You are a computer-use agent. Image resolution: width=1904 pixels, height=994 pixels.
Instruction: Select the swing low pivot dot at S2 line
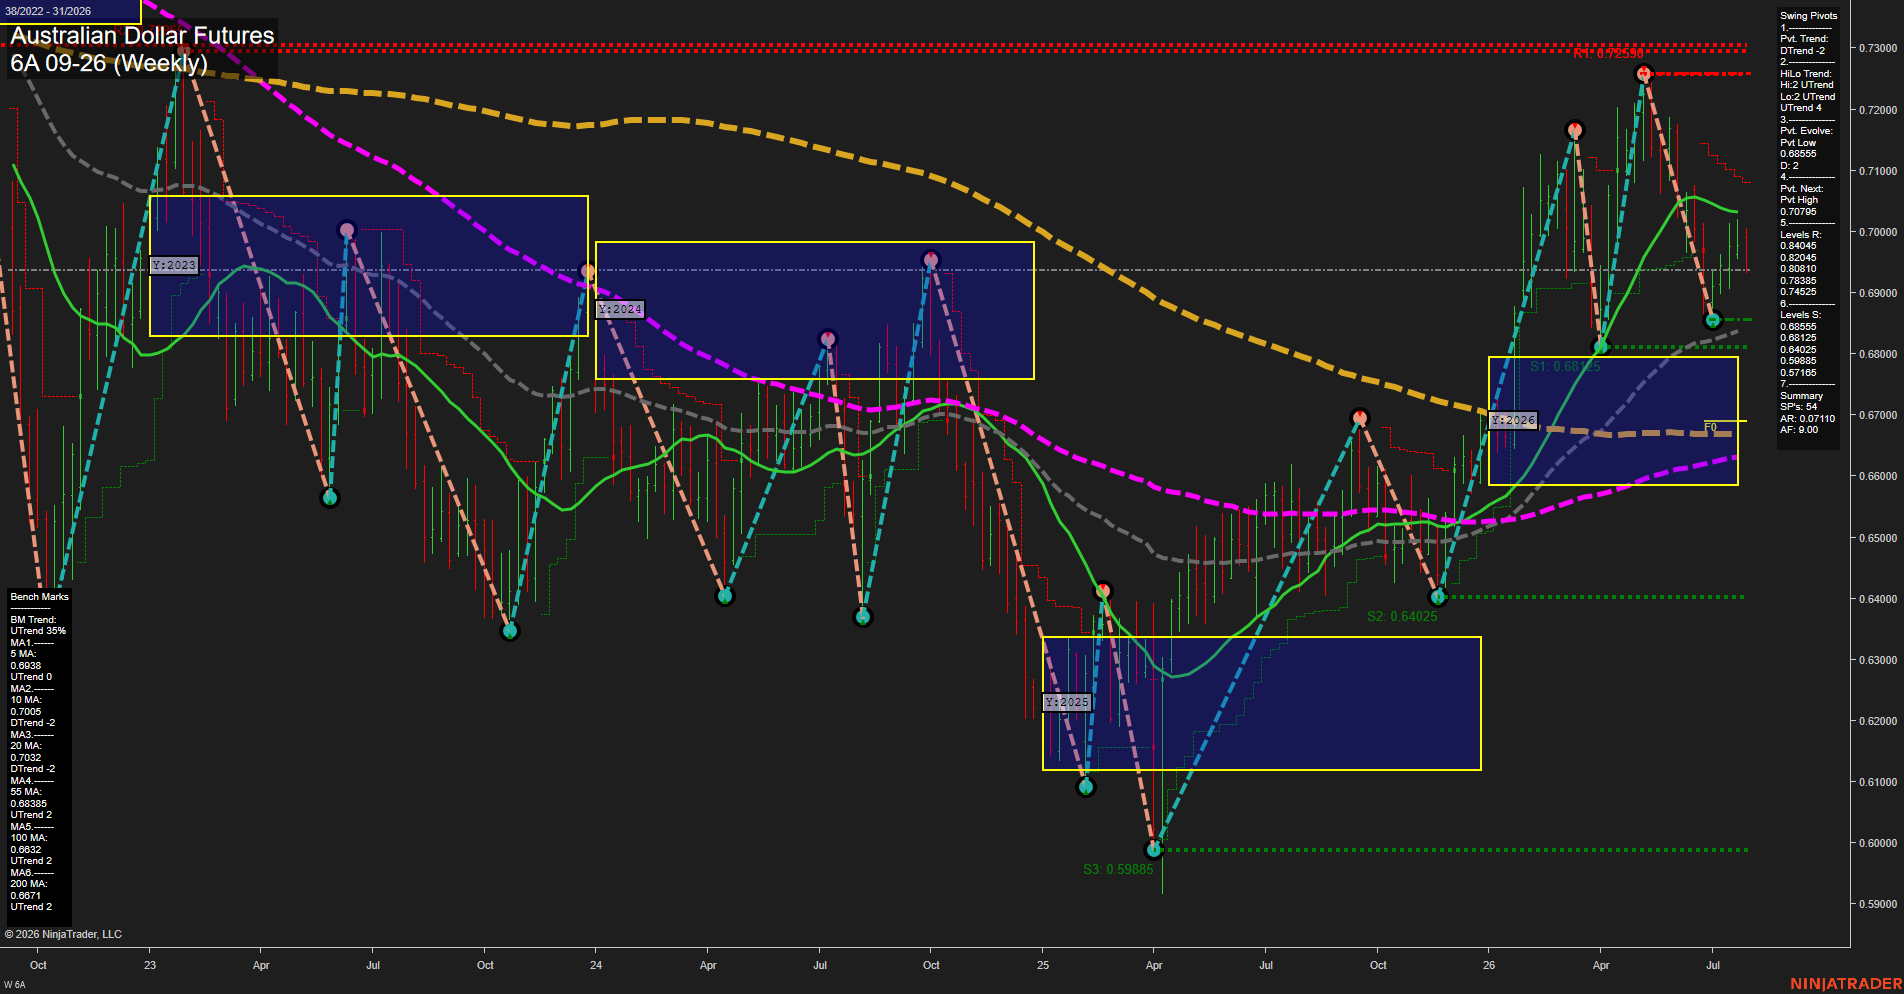(x=1438, y=597)
